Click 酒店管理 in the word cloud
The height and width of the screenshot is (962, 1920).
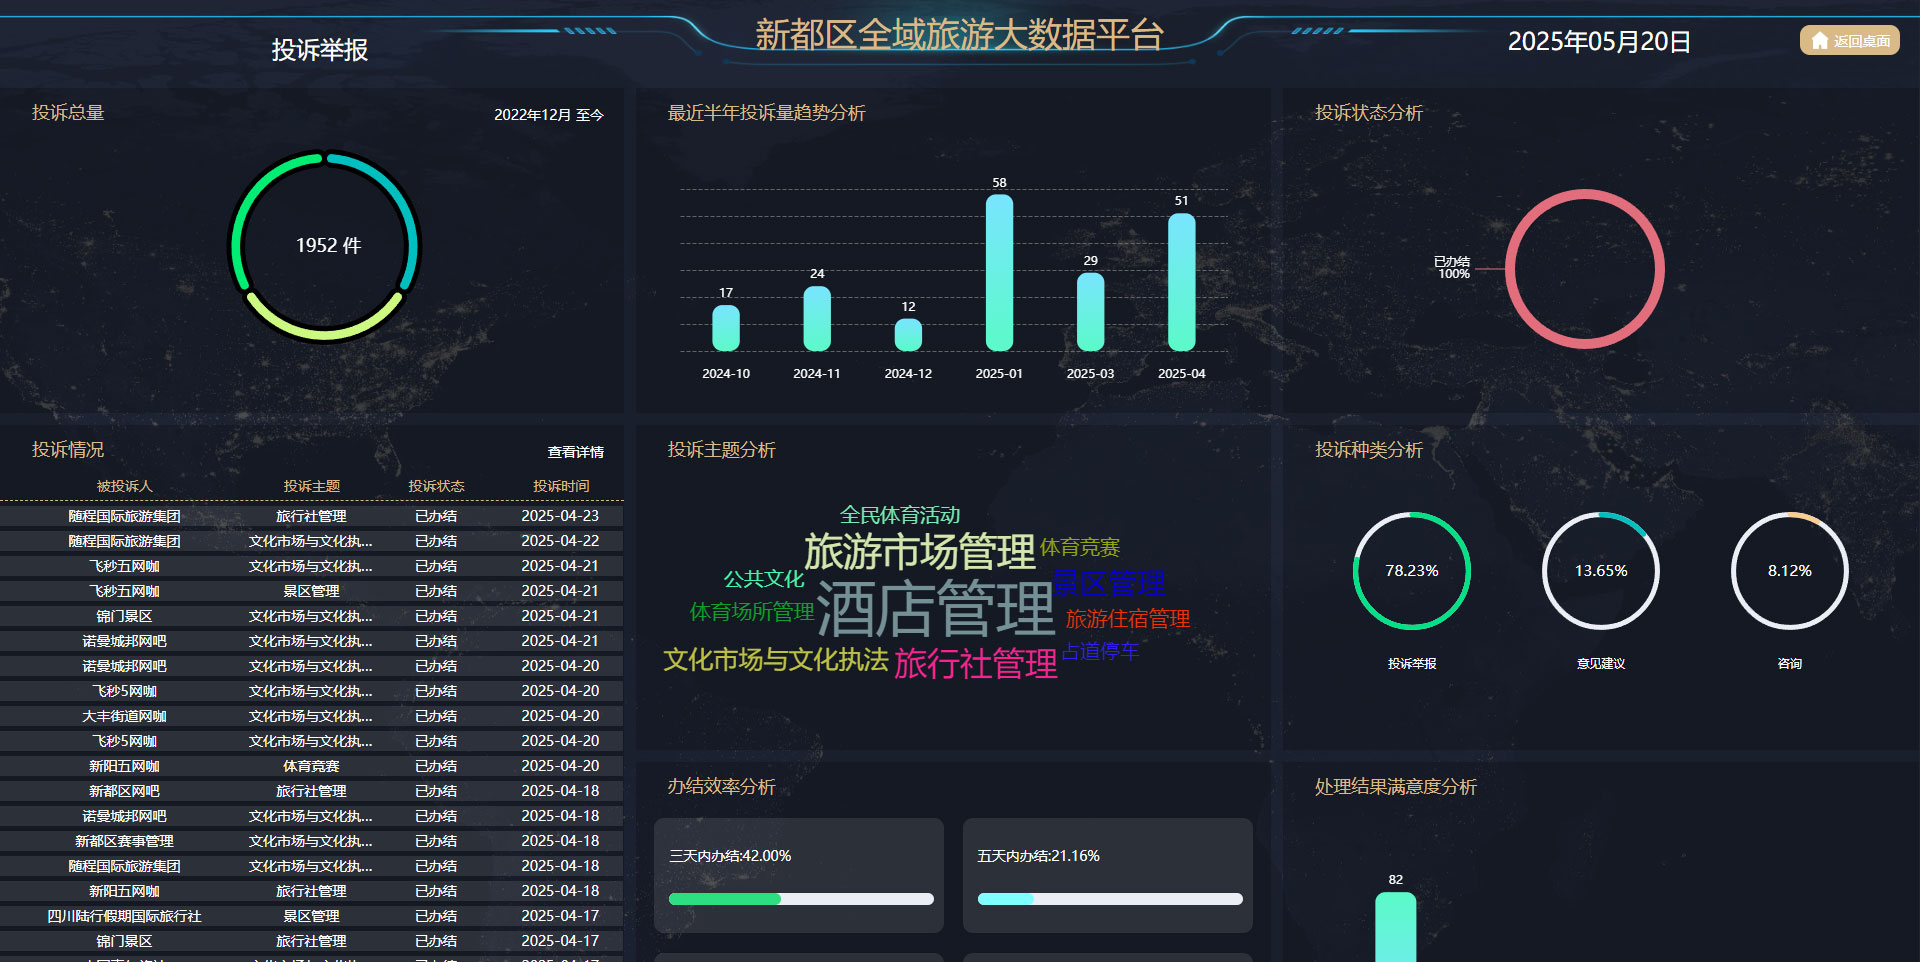click(x=936, y=605)
